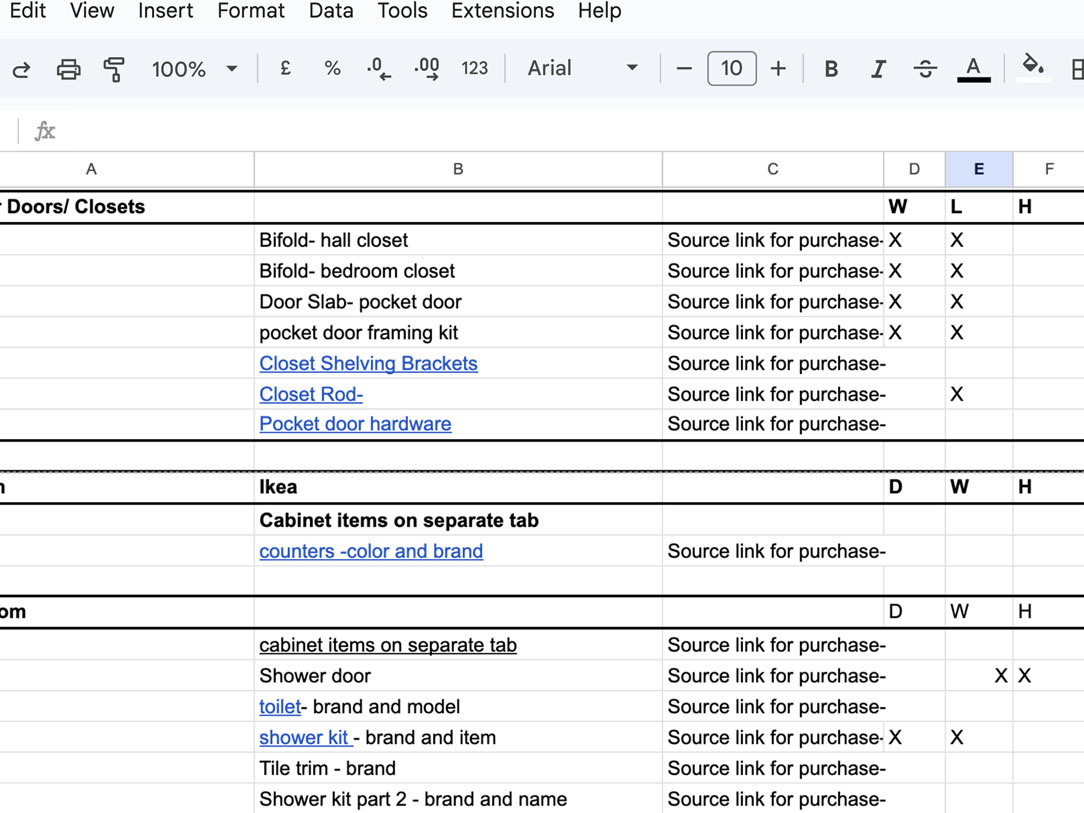Select the W header in Doors/ Closets row

tap(914, 207)
